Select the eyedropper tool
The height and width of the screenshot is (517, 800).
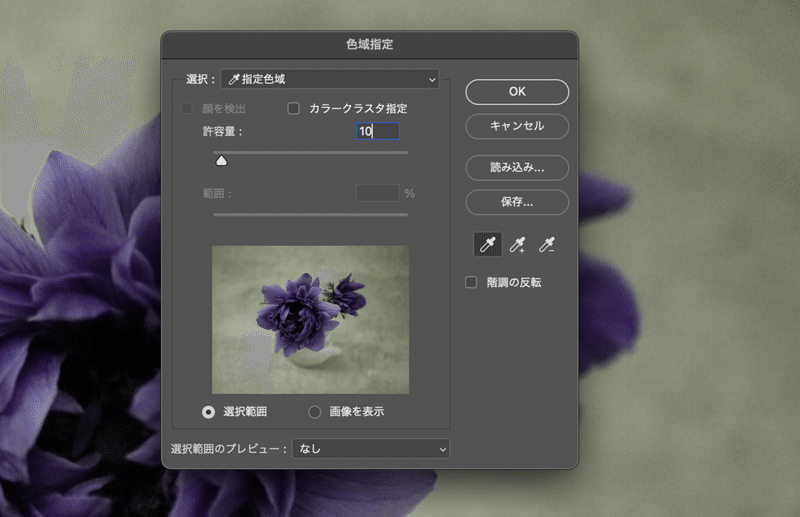(488, 244)
